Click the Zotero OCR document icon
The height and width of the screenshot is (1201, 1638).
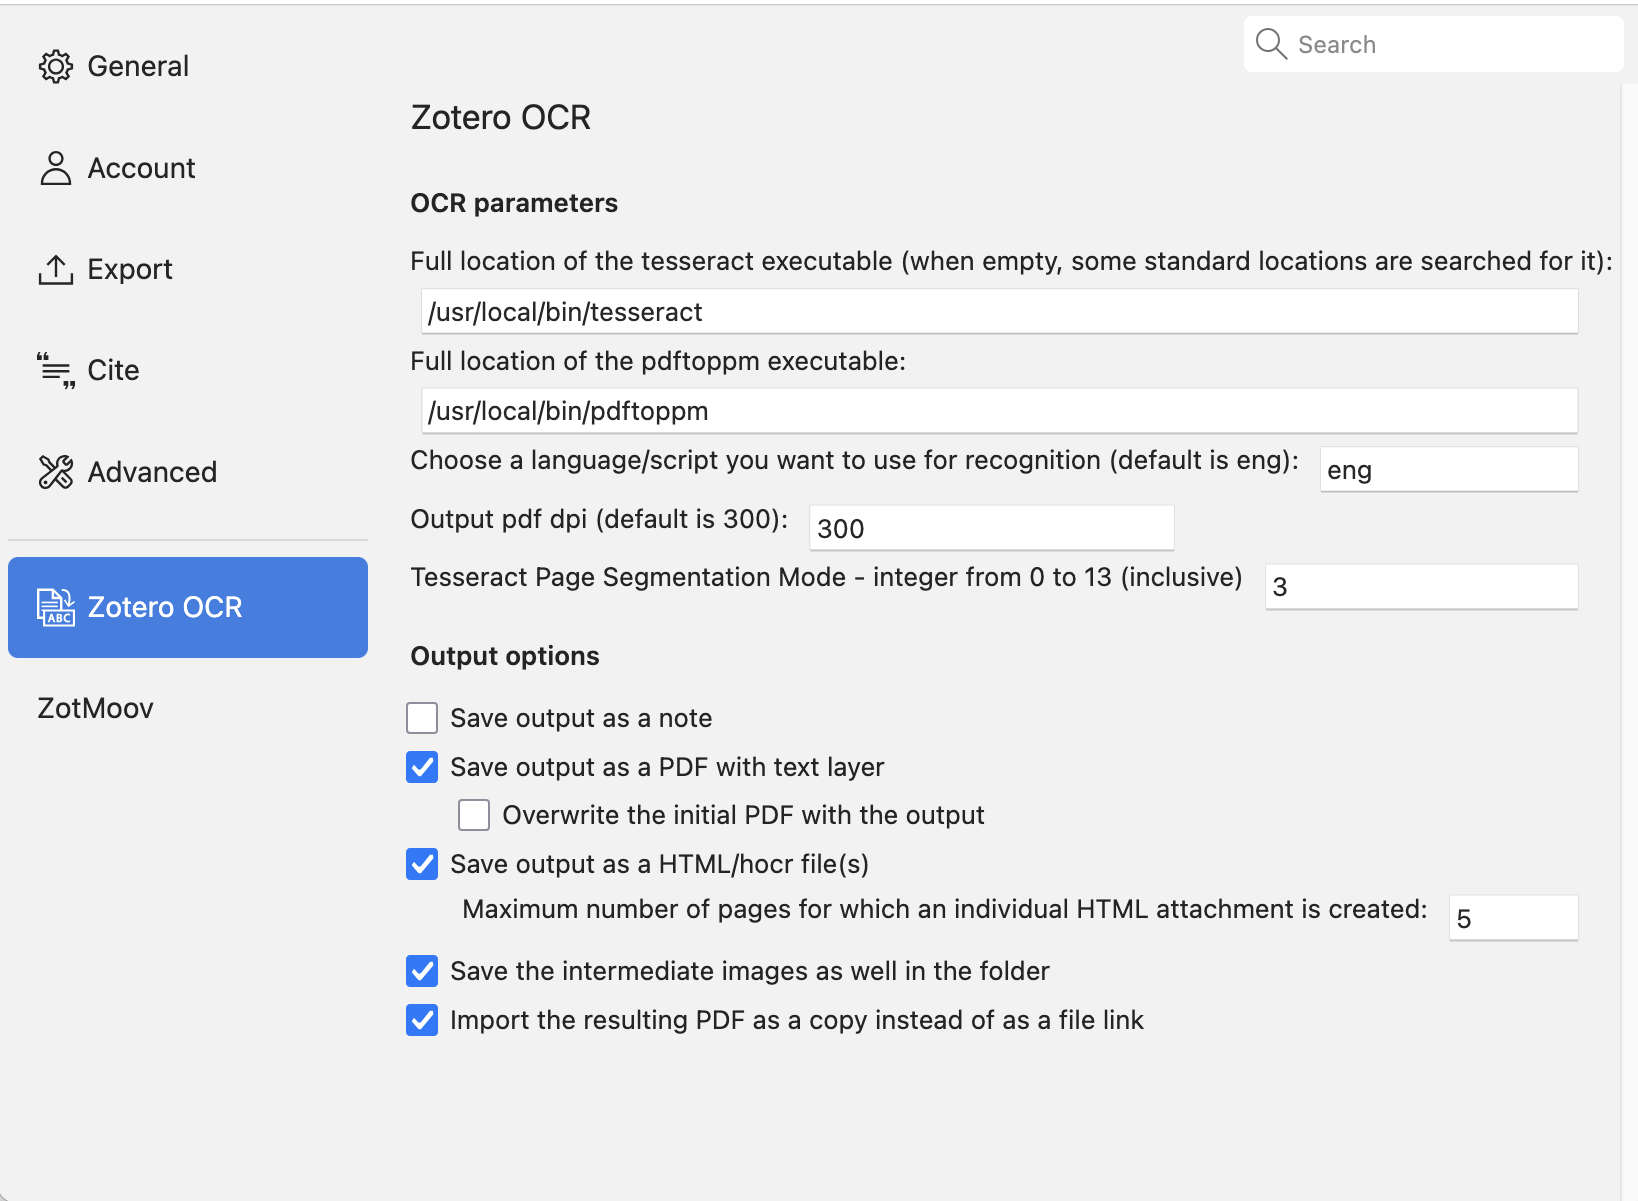pos(56,607)
